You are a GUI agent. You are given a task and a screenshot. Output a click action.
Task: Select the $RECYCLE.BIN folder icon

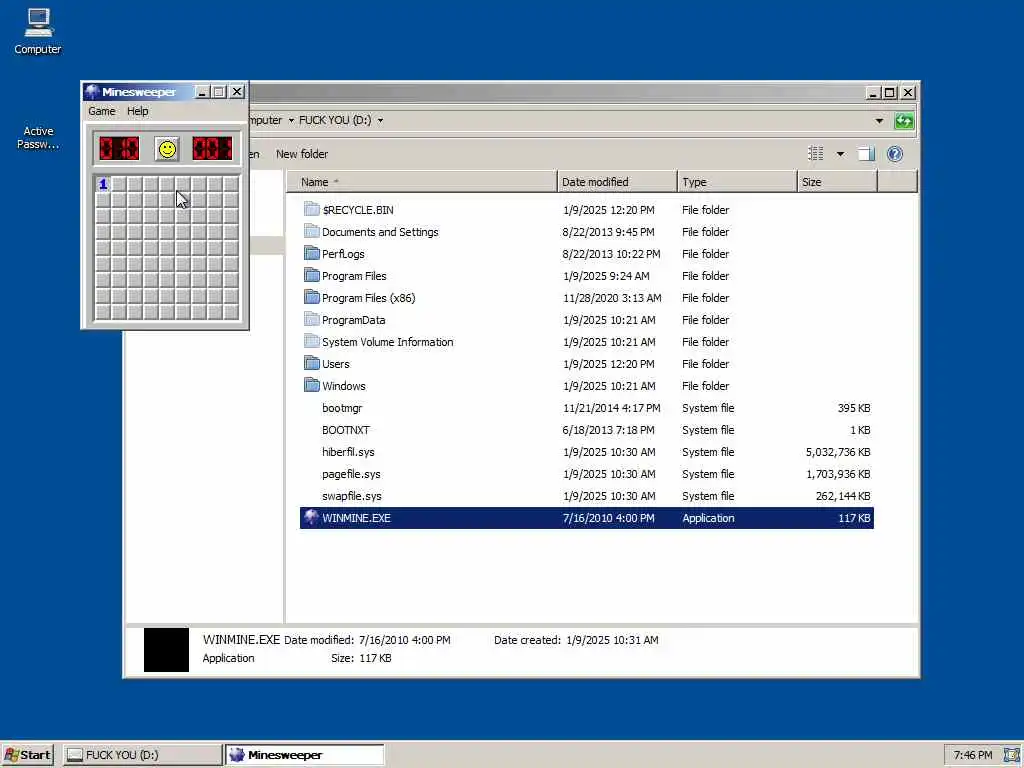312,210
